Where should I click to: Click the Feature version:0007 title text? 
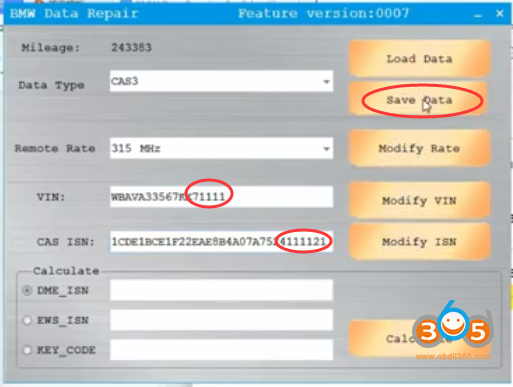[x=324, y=14]
